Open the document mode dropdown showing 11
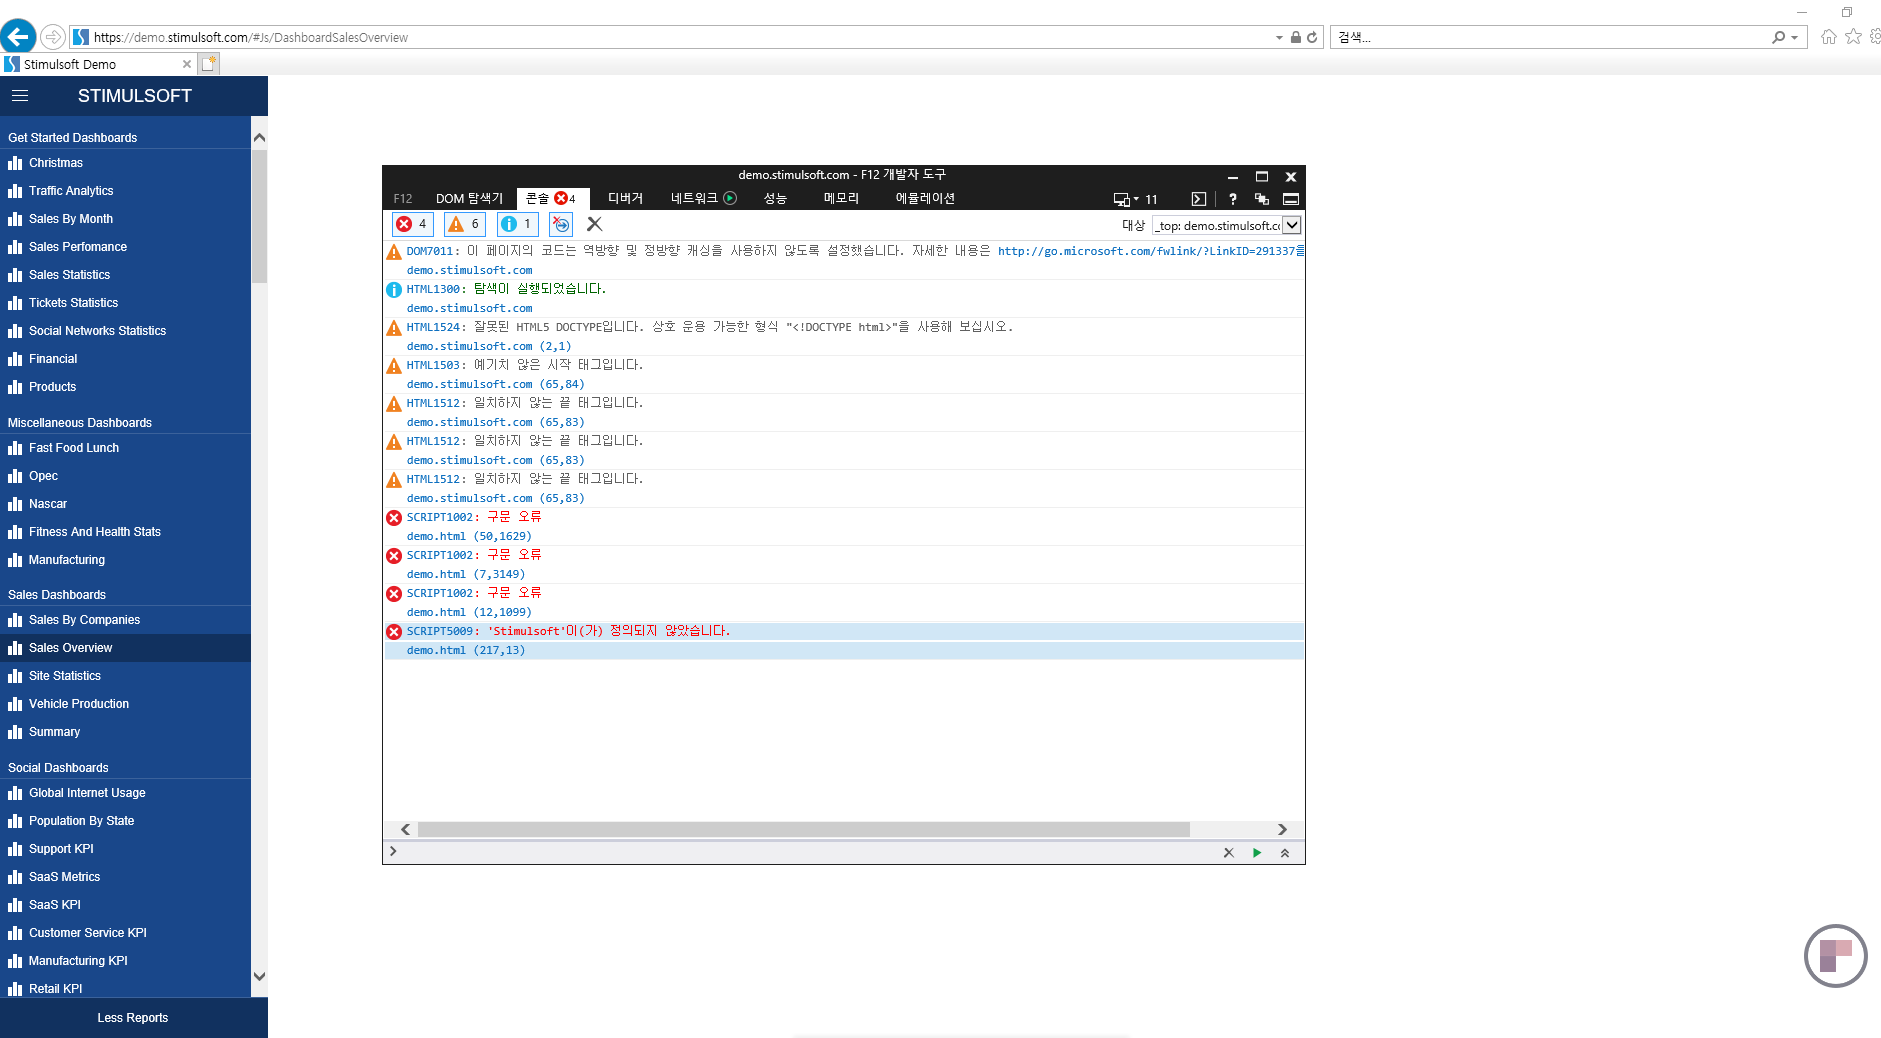 (x=1136, y=199)
